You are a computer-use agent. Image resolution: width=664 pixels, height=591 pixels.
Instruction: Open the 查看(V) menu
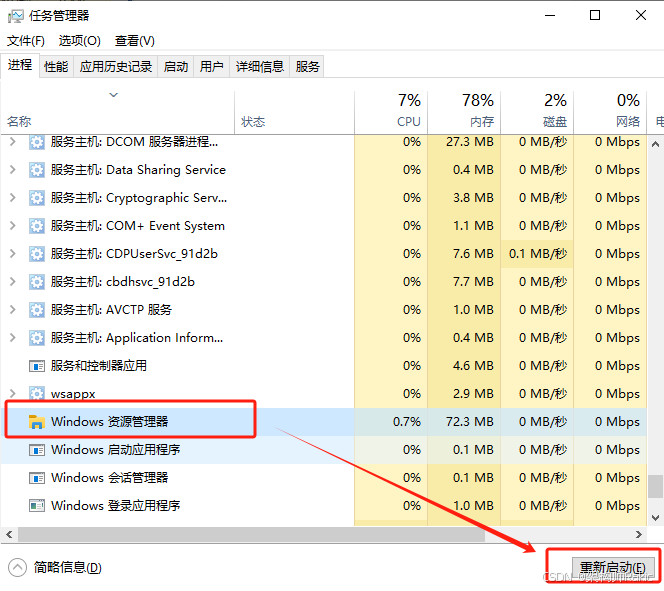coord(135,41)
